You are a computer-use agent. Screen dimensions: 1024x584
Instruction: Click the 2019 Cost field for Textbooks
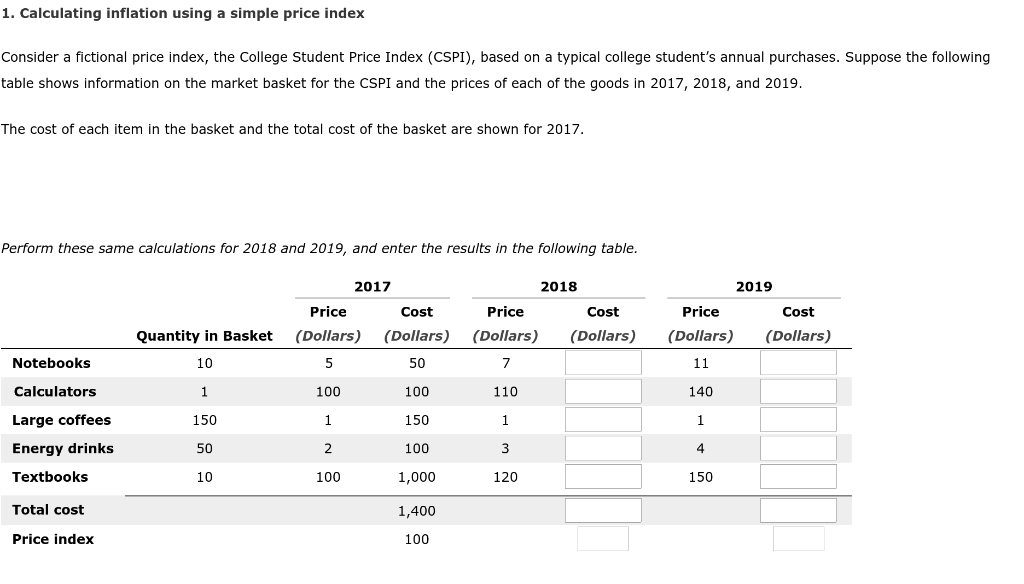pos(797,476)
